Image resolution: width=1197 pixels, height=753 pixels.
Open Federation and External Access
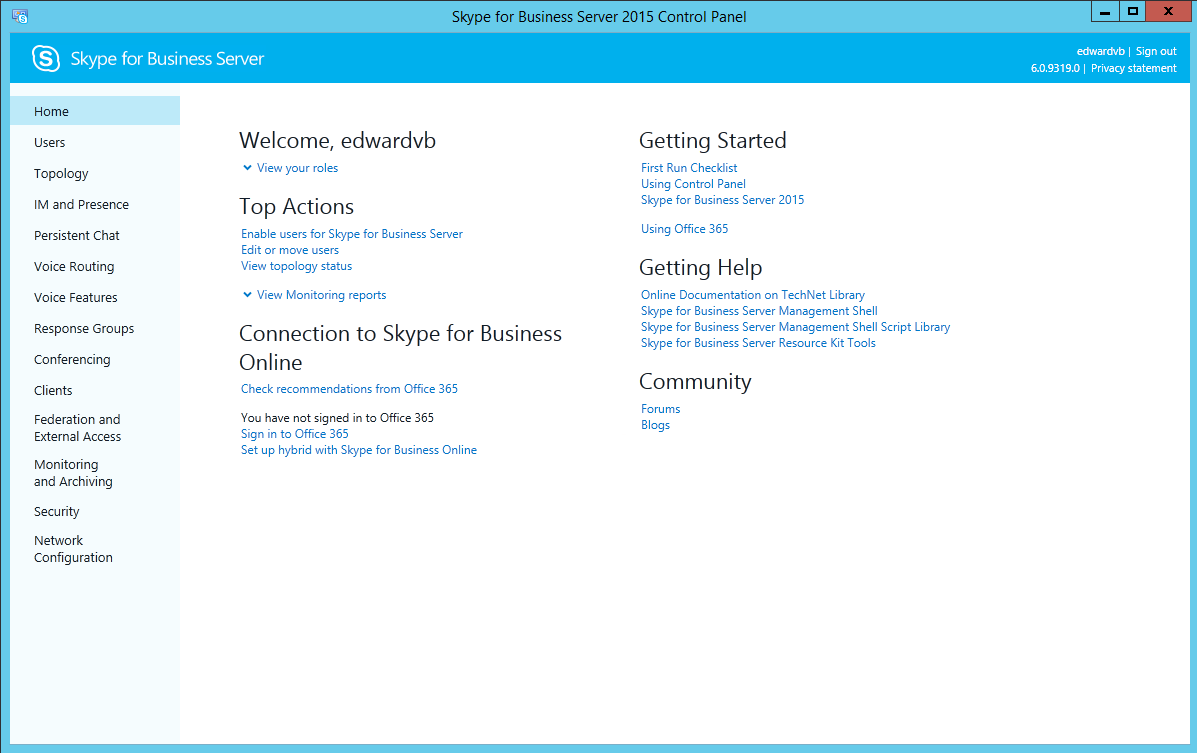point(77,428)
